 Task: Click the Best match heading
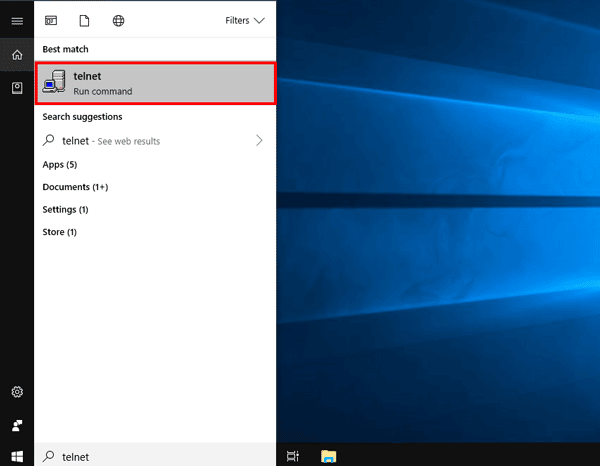click(x=65, y=49)
